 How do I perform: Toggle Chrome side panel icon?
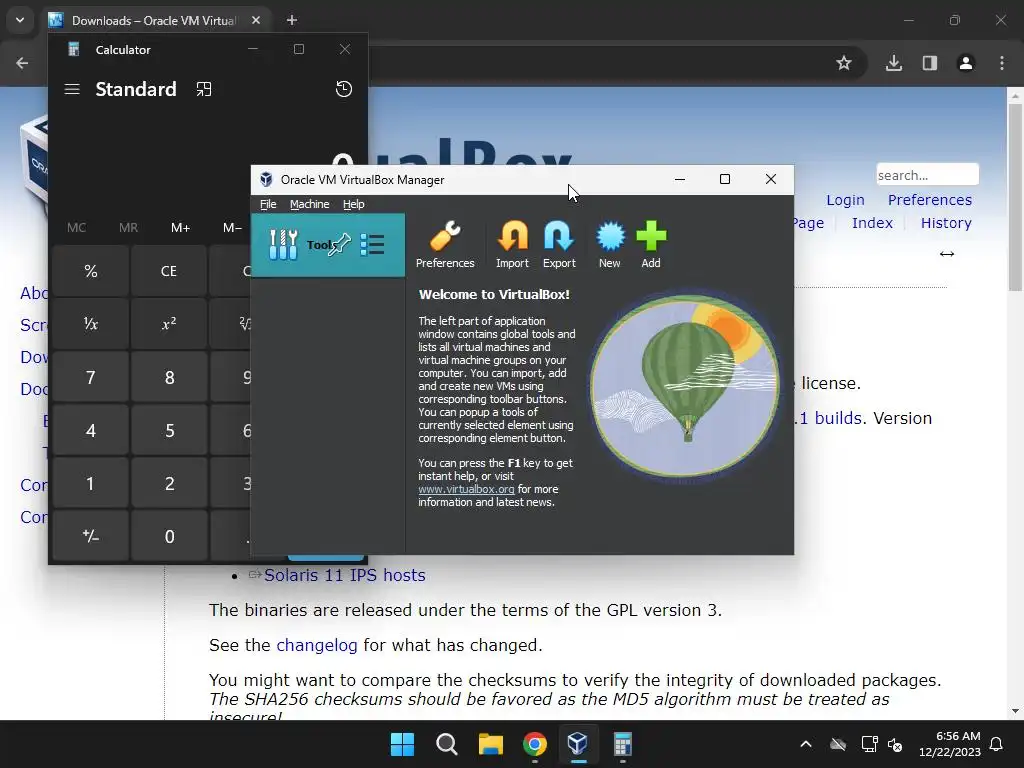[x=929, y=63]
